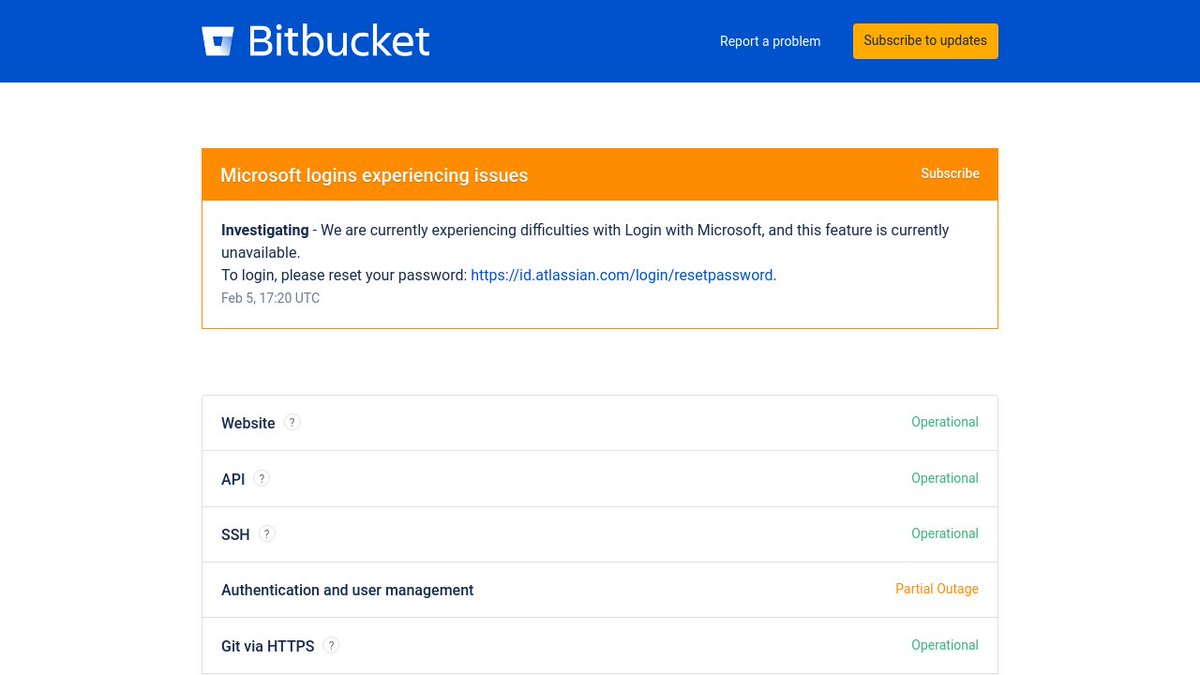Click Operational status for Website
Image resolution: width=1200 pixels, height=675 pixels.
point(945,422)
